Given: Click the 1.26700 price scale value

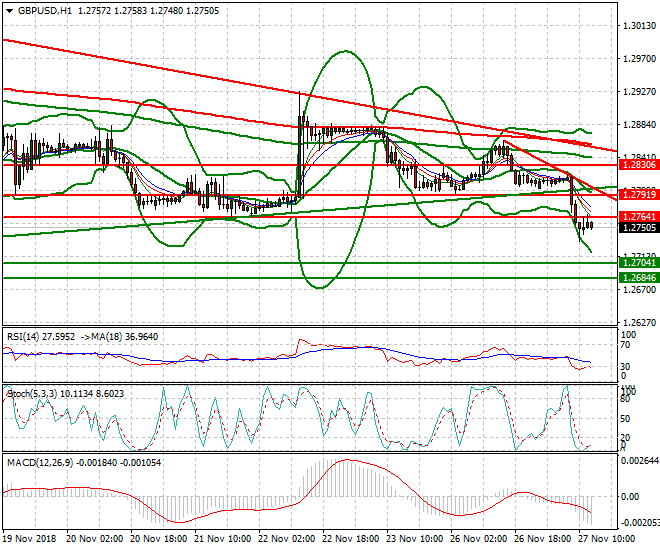Looking at the screenshot, I should (x=639, y=290).
